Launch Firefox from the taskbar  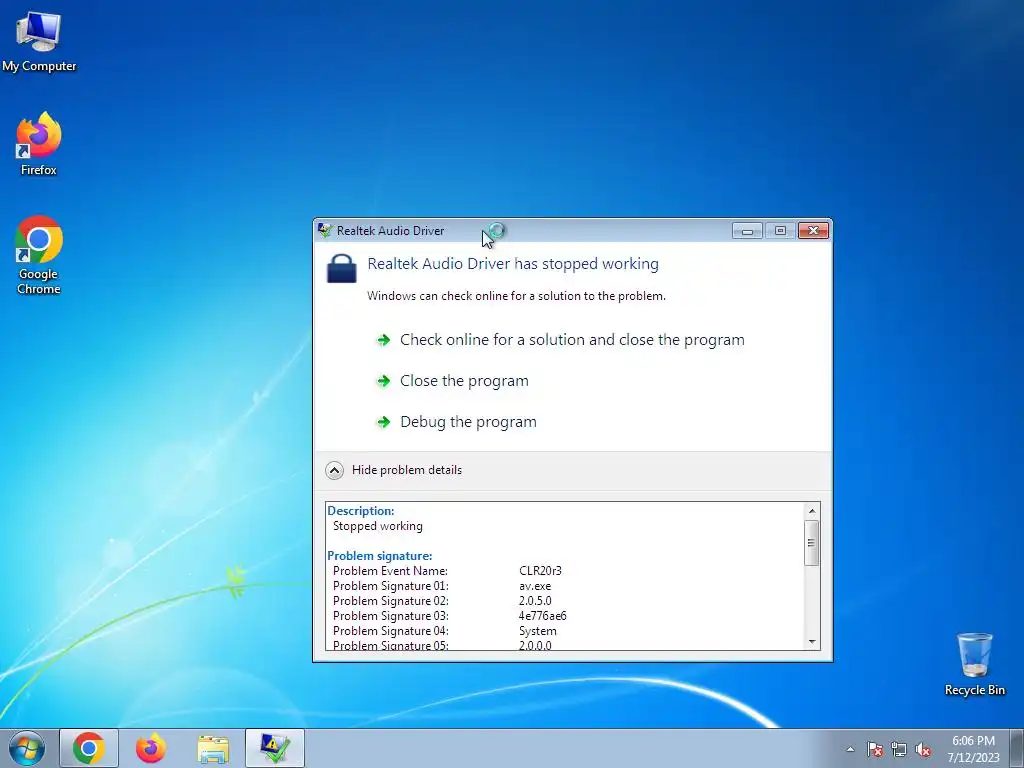[151, 748]
